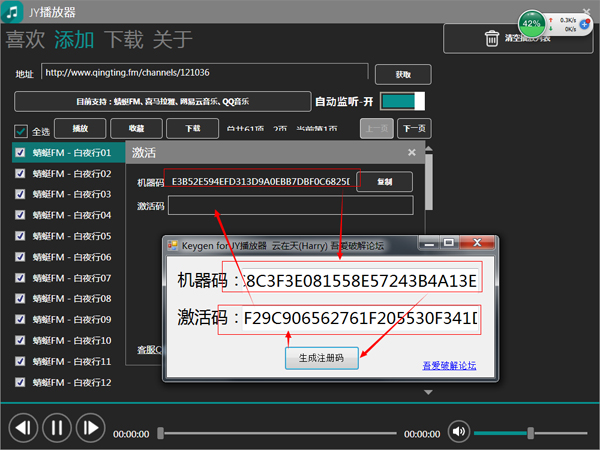This screenshot has width=600, height=450.
Task: Minimize the Keygen window
Action: coord(429,243)
